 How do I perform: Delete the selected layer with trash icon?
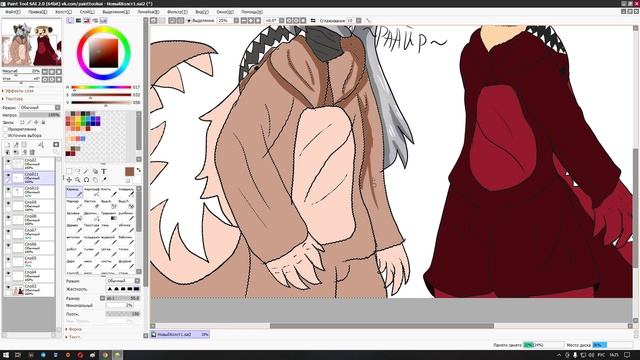[x=32, y=152]
